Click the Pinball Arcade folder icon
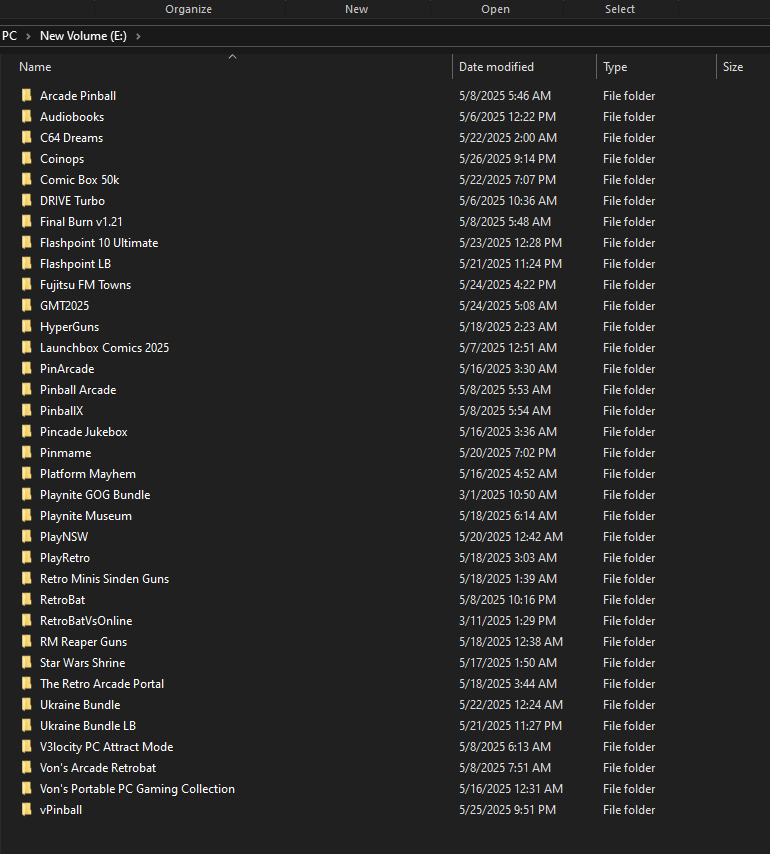The height and width of the screenshot is (854, 770). 26,390
